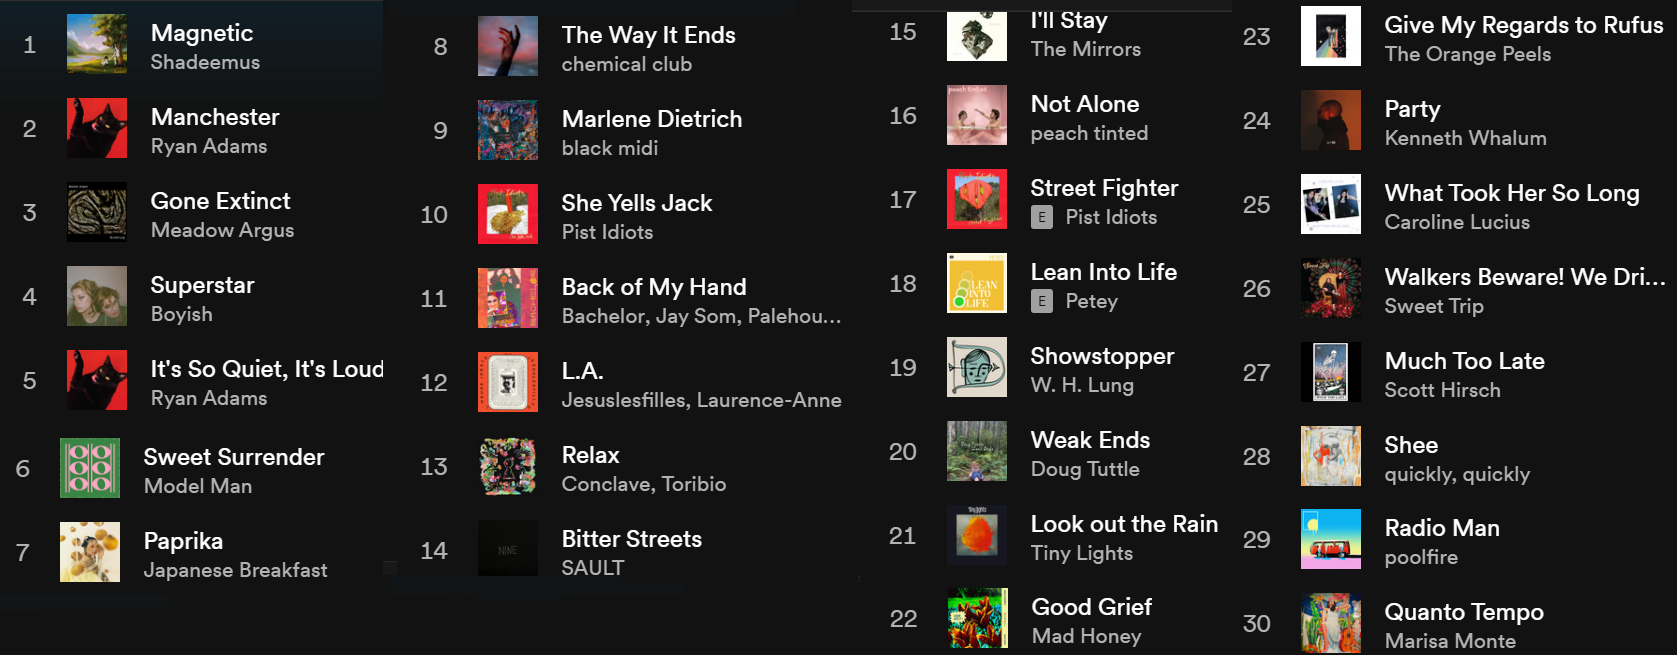Open the song Paprika
The image size is (1677, 655).
click(183, 541)
